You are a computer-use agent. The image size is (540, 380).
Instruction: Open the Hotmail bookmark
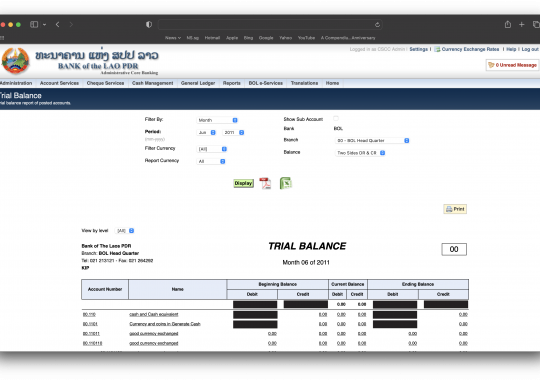212,38
